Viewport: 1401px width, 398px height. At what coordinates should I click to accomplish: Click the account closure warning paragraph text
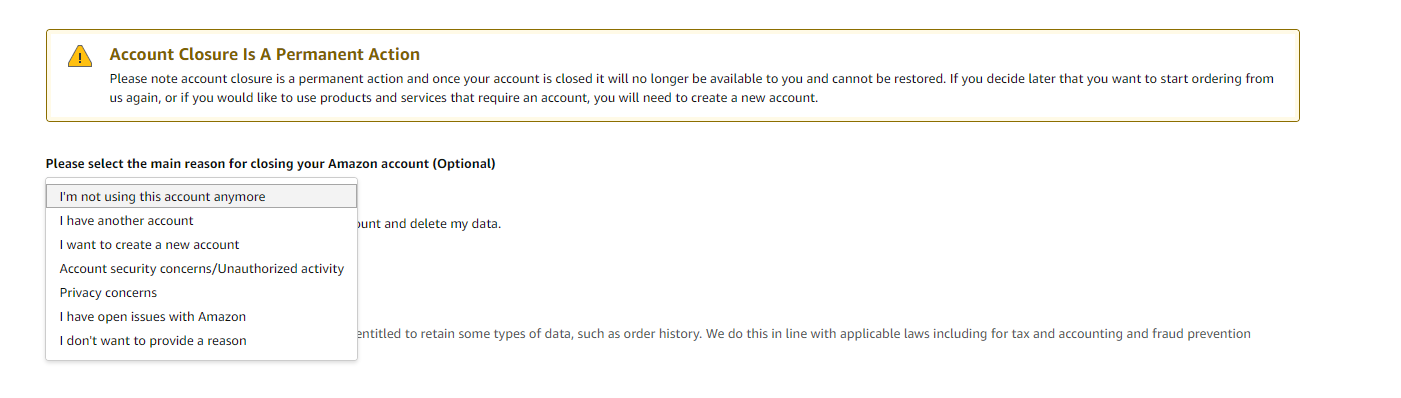(691, 89)
